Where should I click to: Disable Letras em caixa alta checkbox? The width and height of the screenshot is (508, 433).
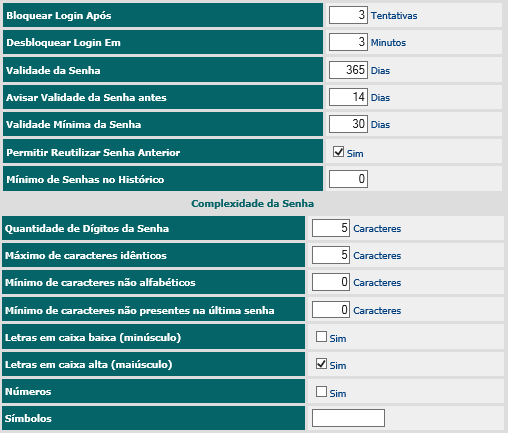[321, 364]
